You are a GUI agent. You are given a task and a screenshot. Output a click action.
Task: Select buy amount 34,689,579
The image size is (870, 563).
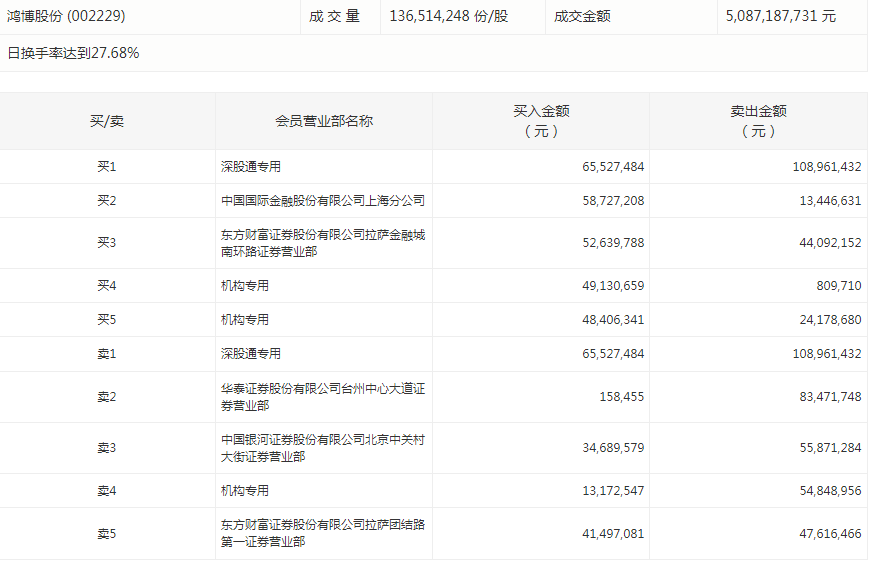(x=613, y=448)
